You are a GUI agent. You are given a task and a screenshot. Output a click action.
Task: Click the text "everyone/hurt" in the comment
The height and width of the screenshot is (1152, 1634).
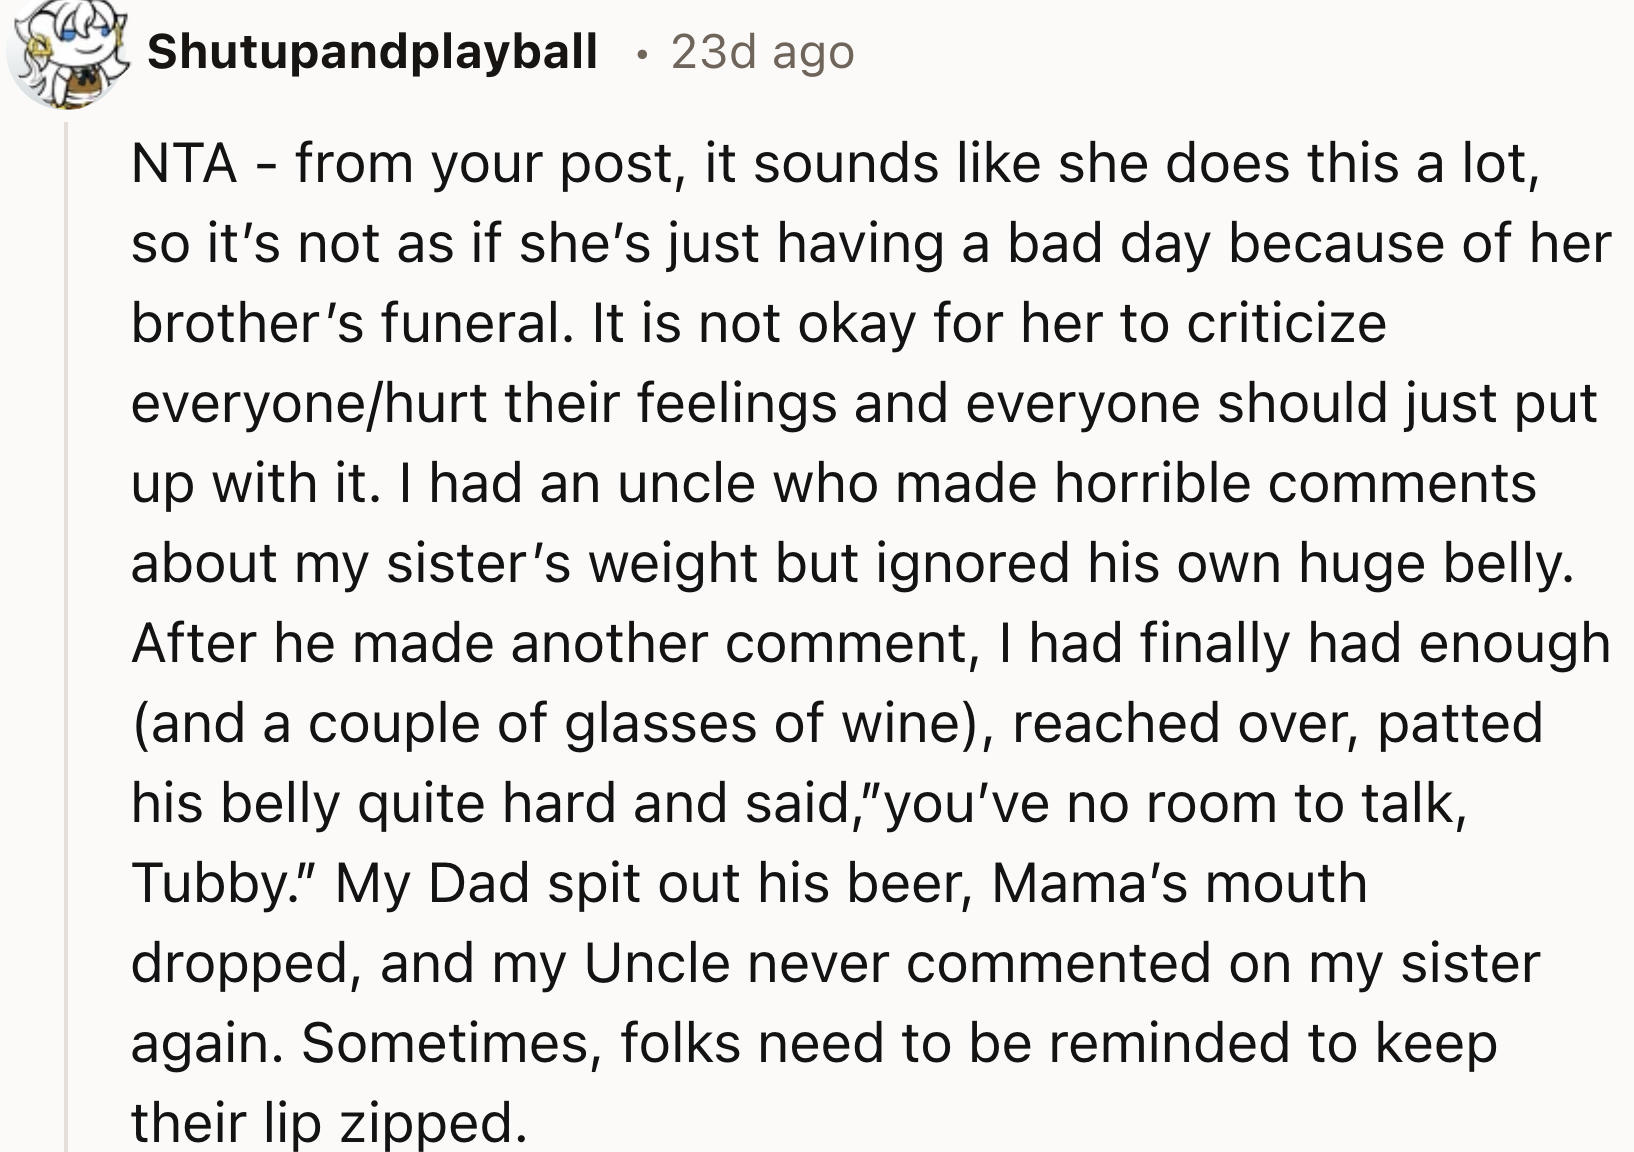pos(308,404)
